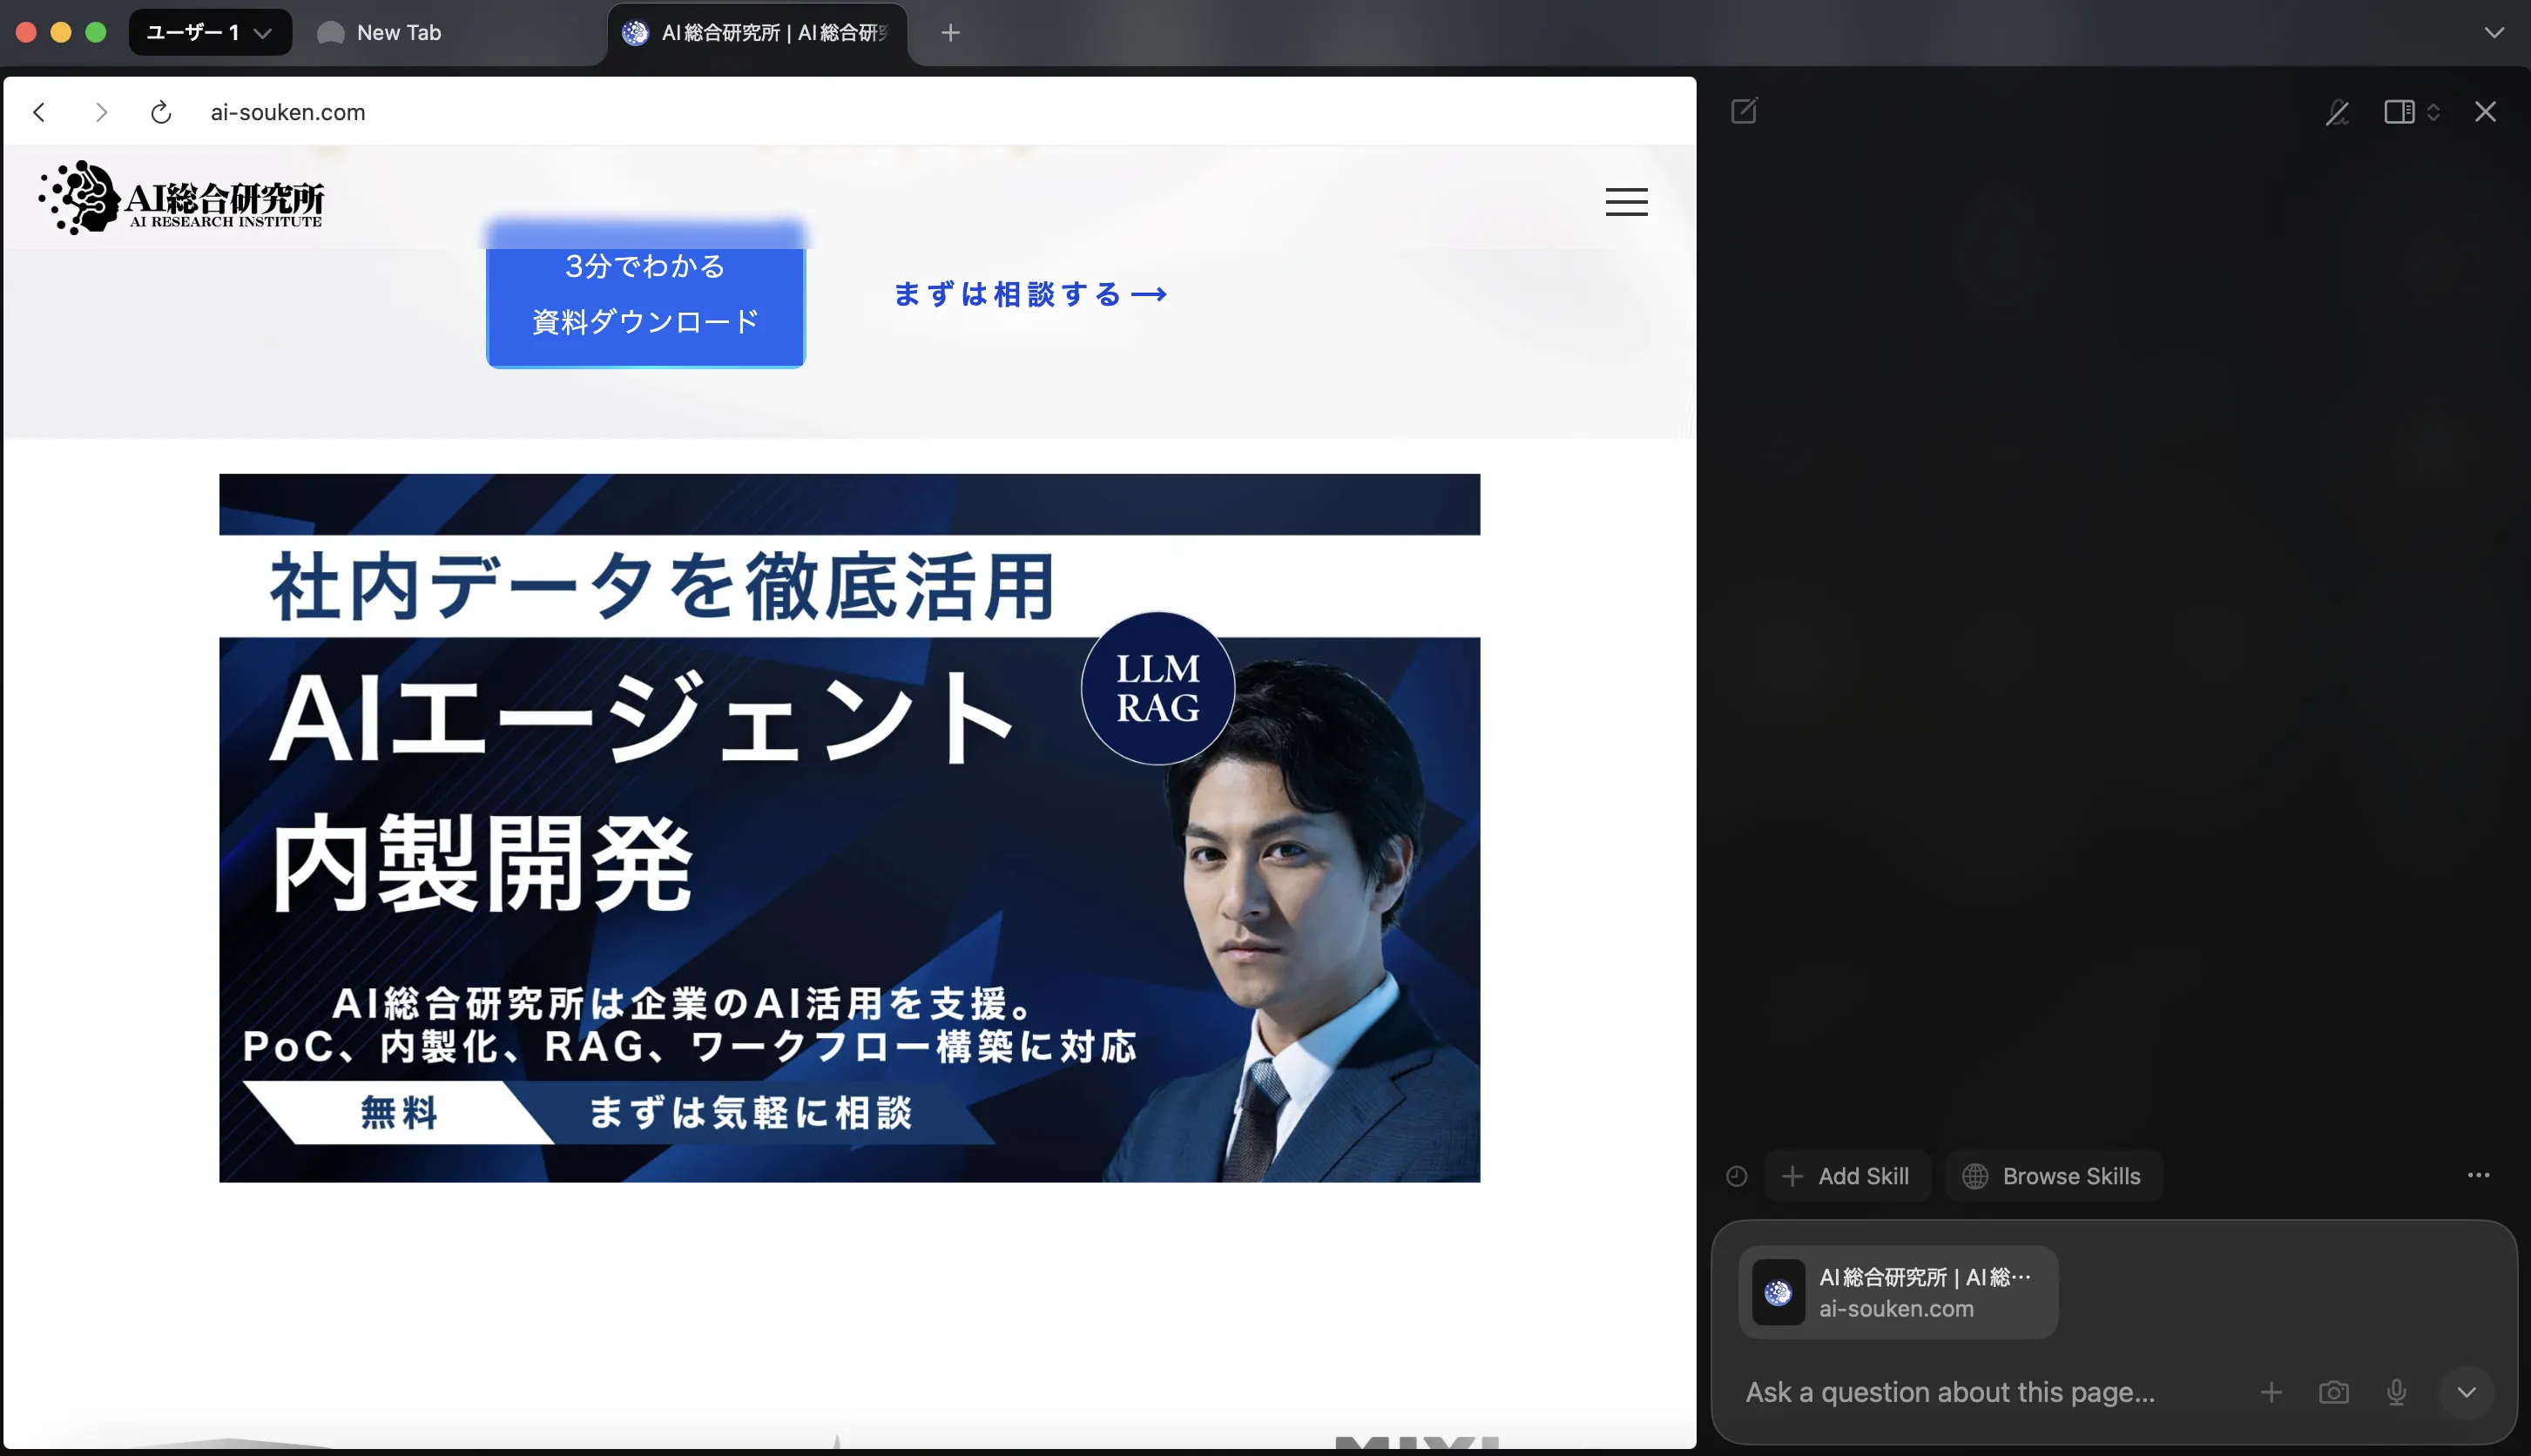2531x1456 pixels.
Task: Click the まずは相談する link
Action: tap(1030, 294)
